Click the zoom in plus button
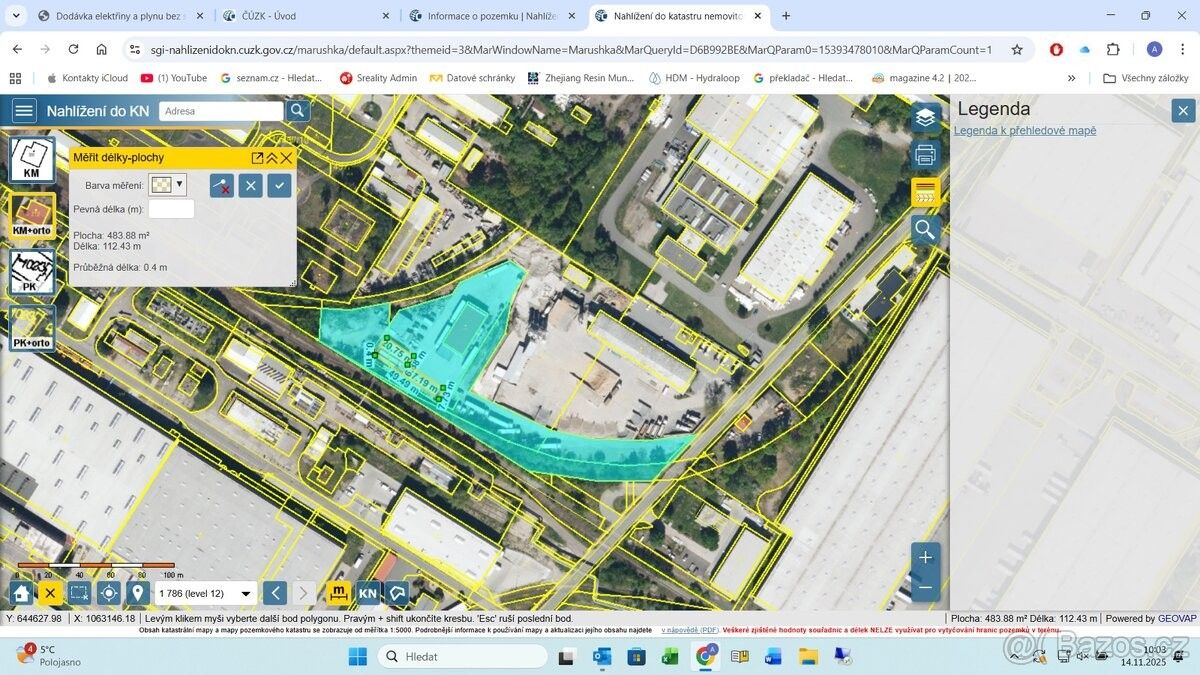The width and height of the screenshot is (1200, 675). (x=925, y=557)
